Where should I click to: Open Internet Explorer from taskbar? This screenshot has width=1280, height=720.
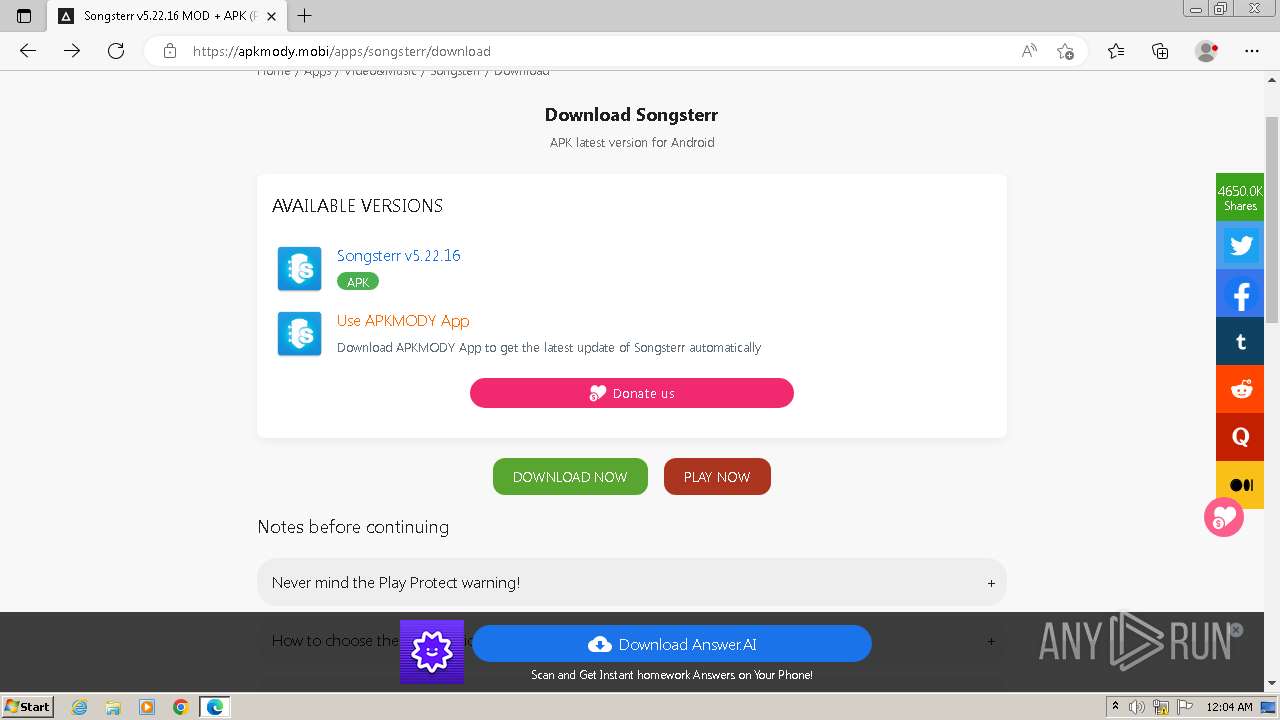(80, 707)
